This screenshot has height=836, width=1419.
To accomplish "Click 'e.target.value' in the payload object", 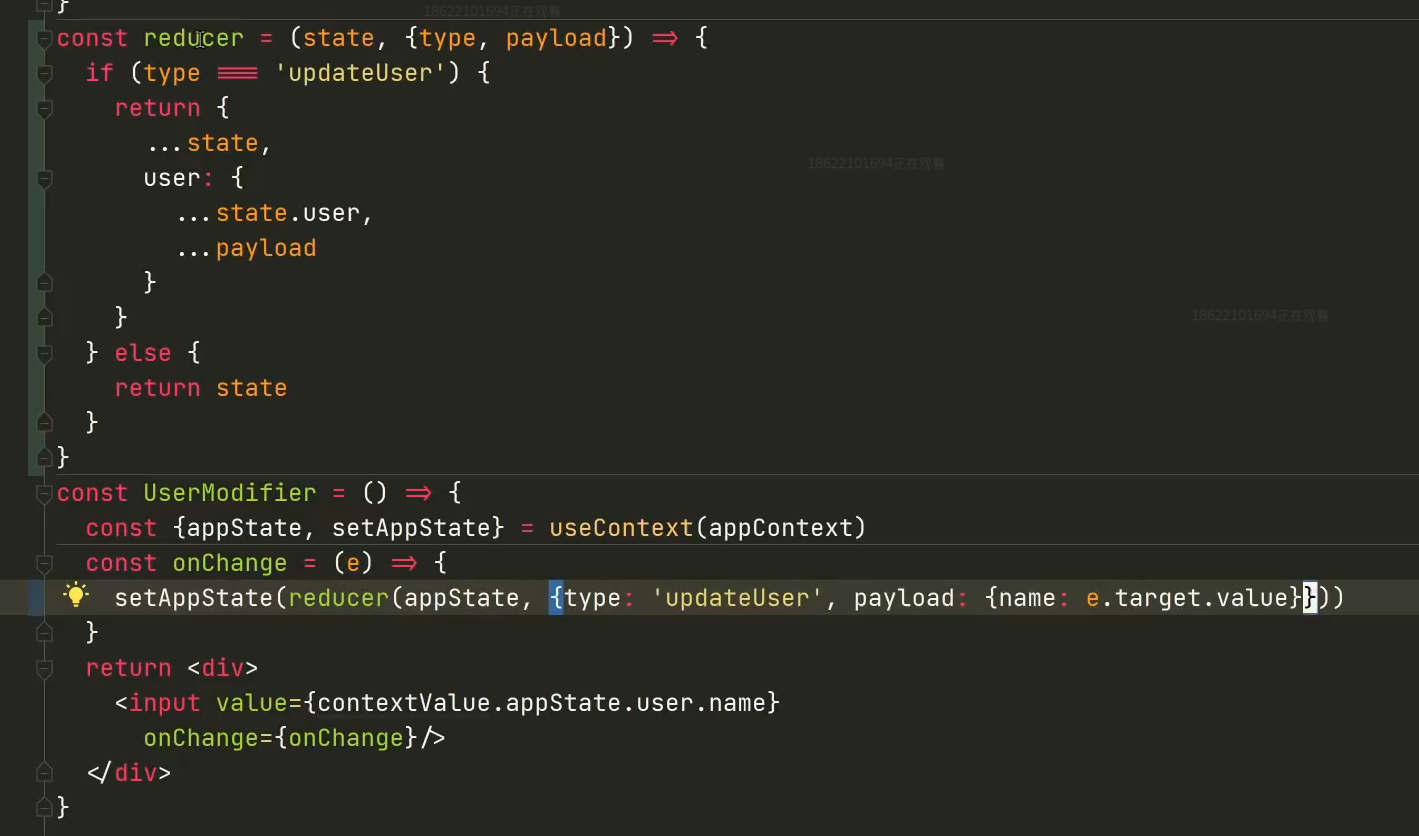I will pyautogui.click(x=1187, y=598).
